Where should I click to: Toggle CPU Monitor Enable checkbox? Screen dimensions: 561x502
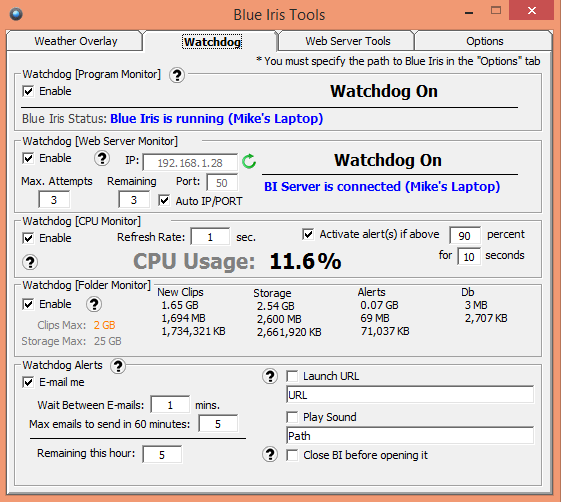tap(28, 238)
